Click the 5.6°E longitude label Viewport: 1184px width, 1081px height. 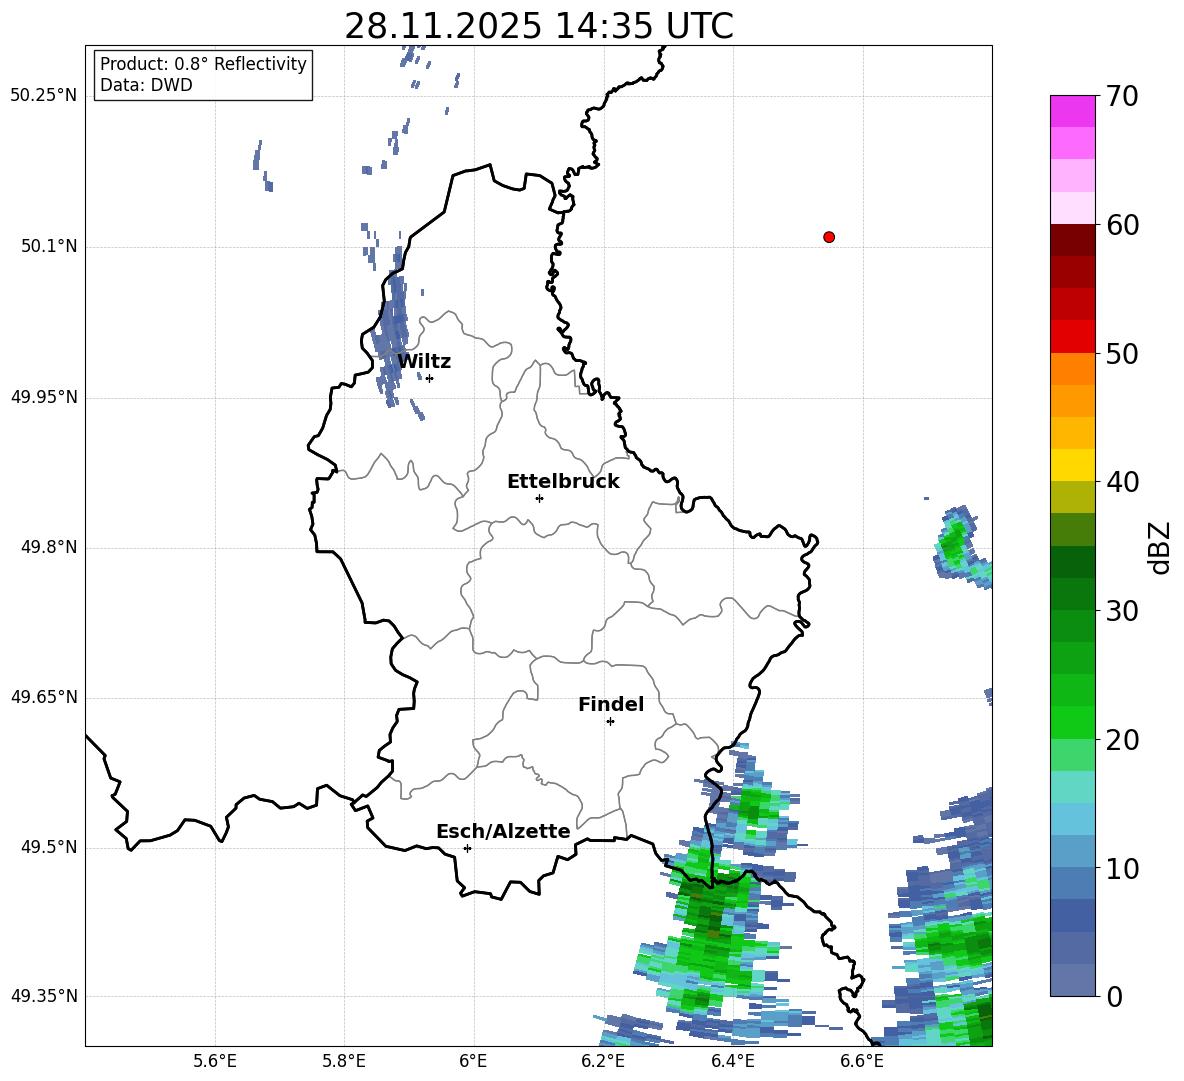click(x=215, y=1061)
